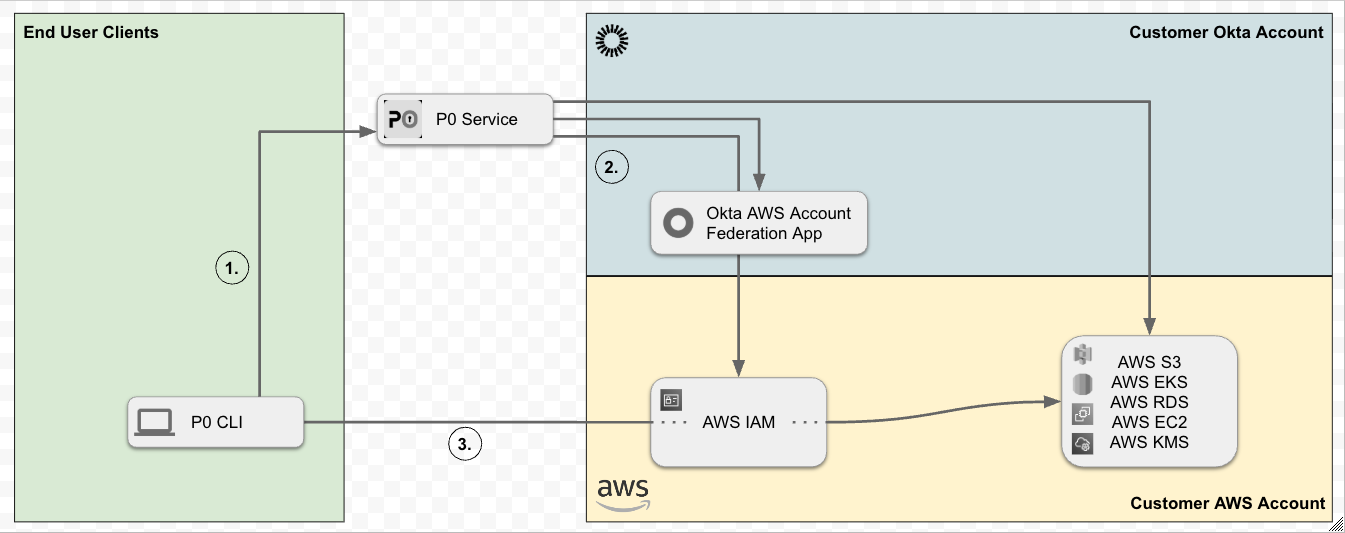Select the AWS KMS text
Viewport: 1345px width, 533px height.
1149,442
